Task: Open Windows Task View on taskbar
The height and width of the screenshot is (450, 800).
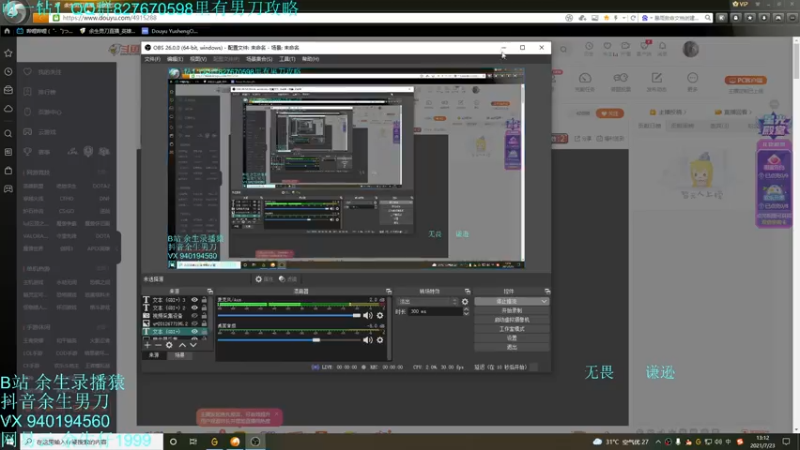Action: tap(193, 442)
